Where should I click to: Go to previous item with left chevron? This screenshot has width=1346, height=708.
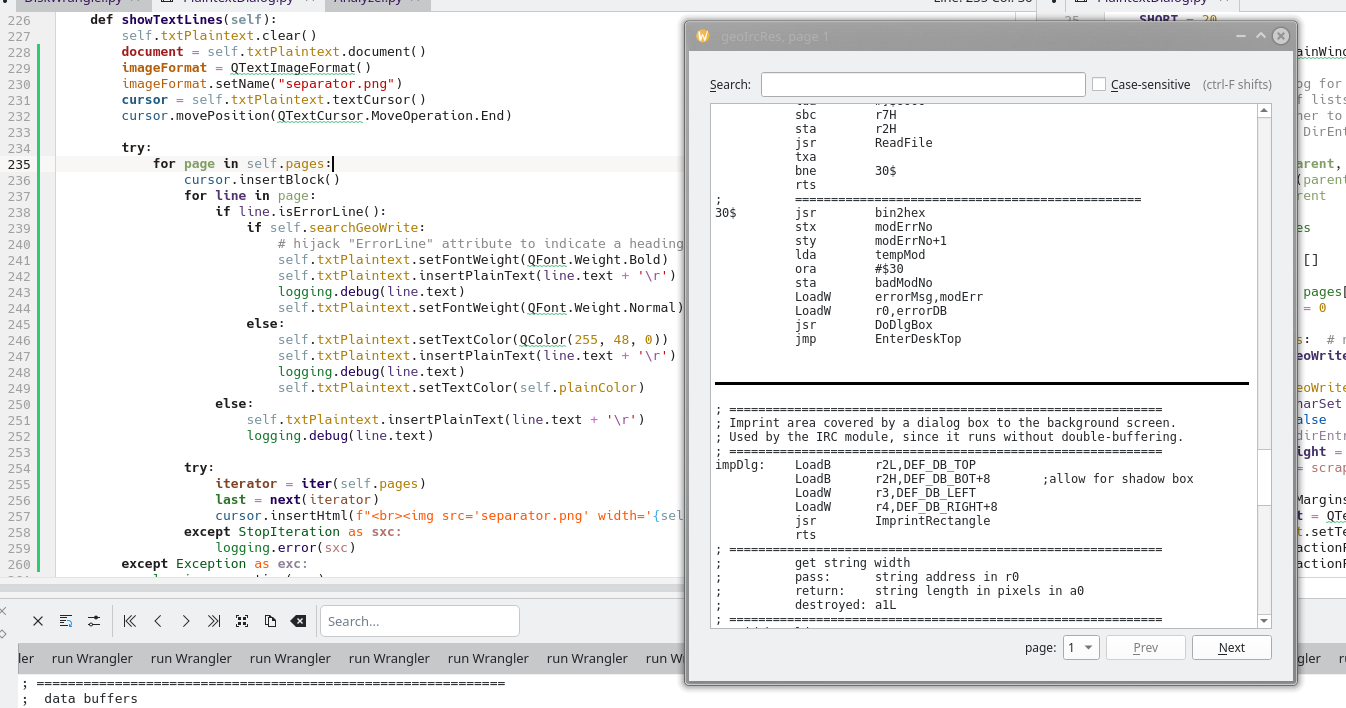(158, 621)
